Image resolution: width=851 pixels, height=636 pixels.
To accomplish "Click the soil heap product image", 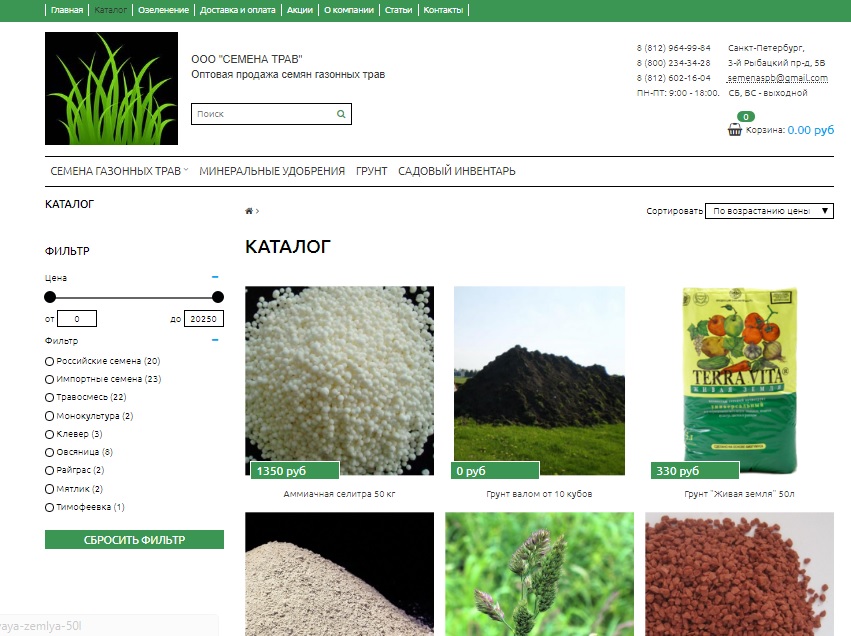I will coord(539,381).
